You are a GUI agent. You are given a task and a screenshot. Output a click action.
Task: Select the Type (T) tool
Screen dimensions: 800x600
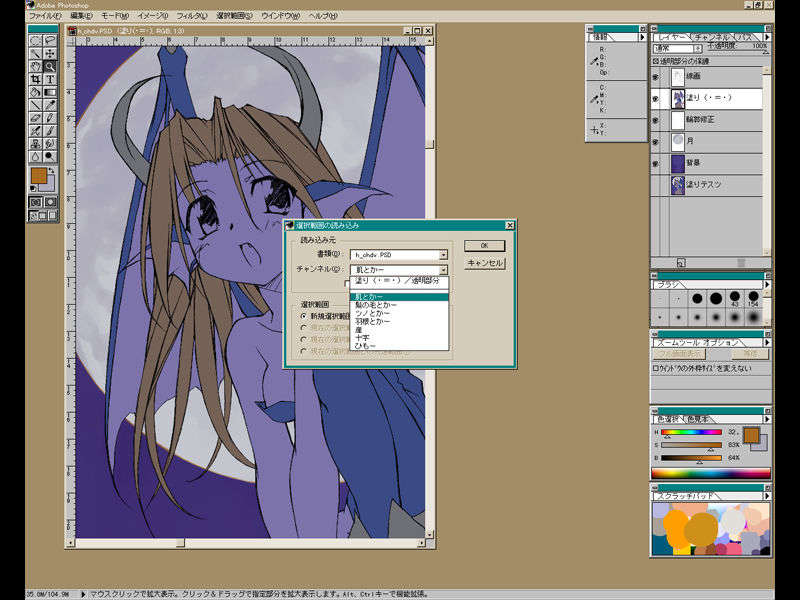(50, 79)
